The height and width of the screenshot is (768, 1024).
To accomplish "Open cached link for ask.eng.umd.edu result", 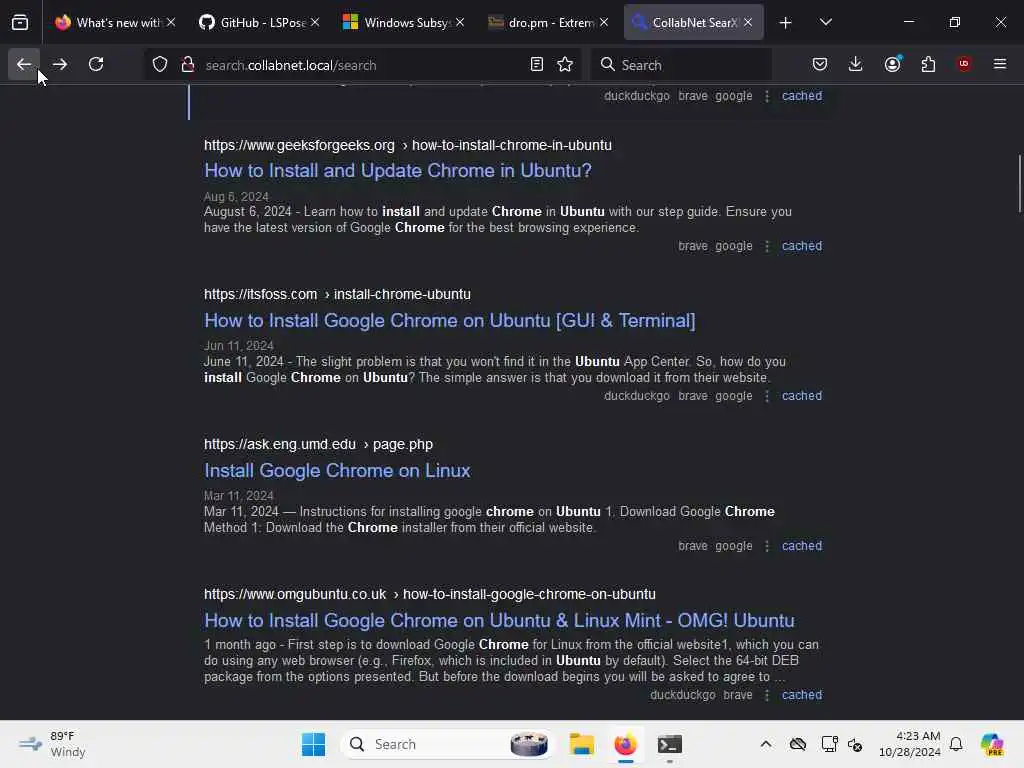I will tap(802, 546).
